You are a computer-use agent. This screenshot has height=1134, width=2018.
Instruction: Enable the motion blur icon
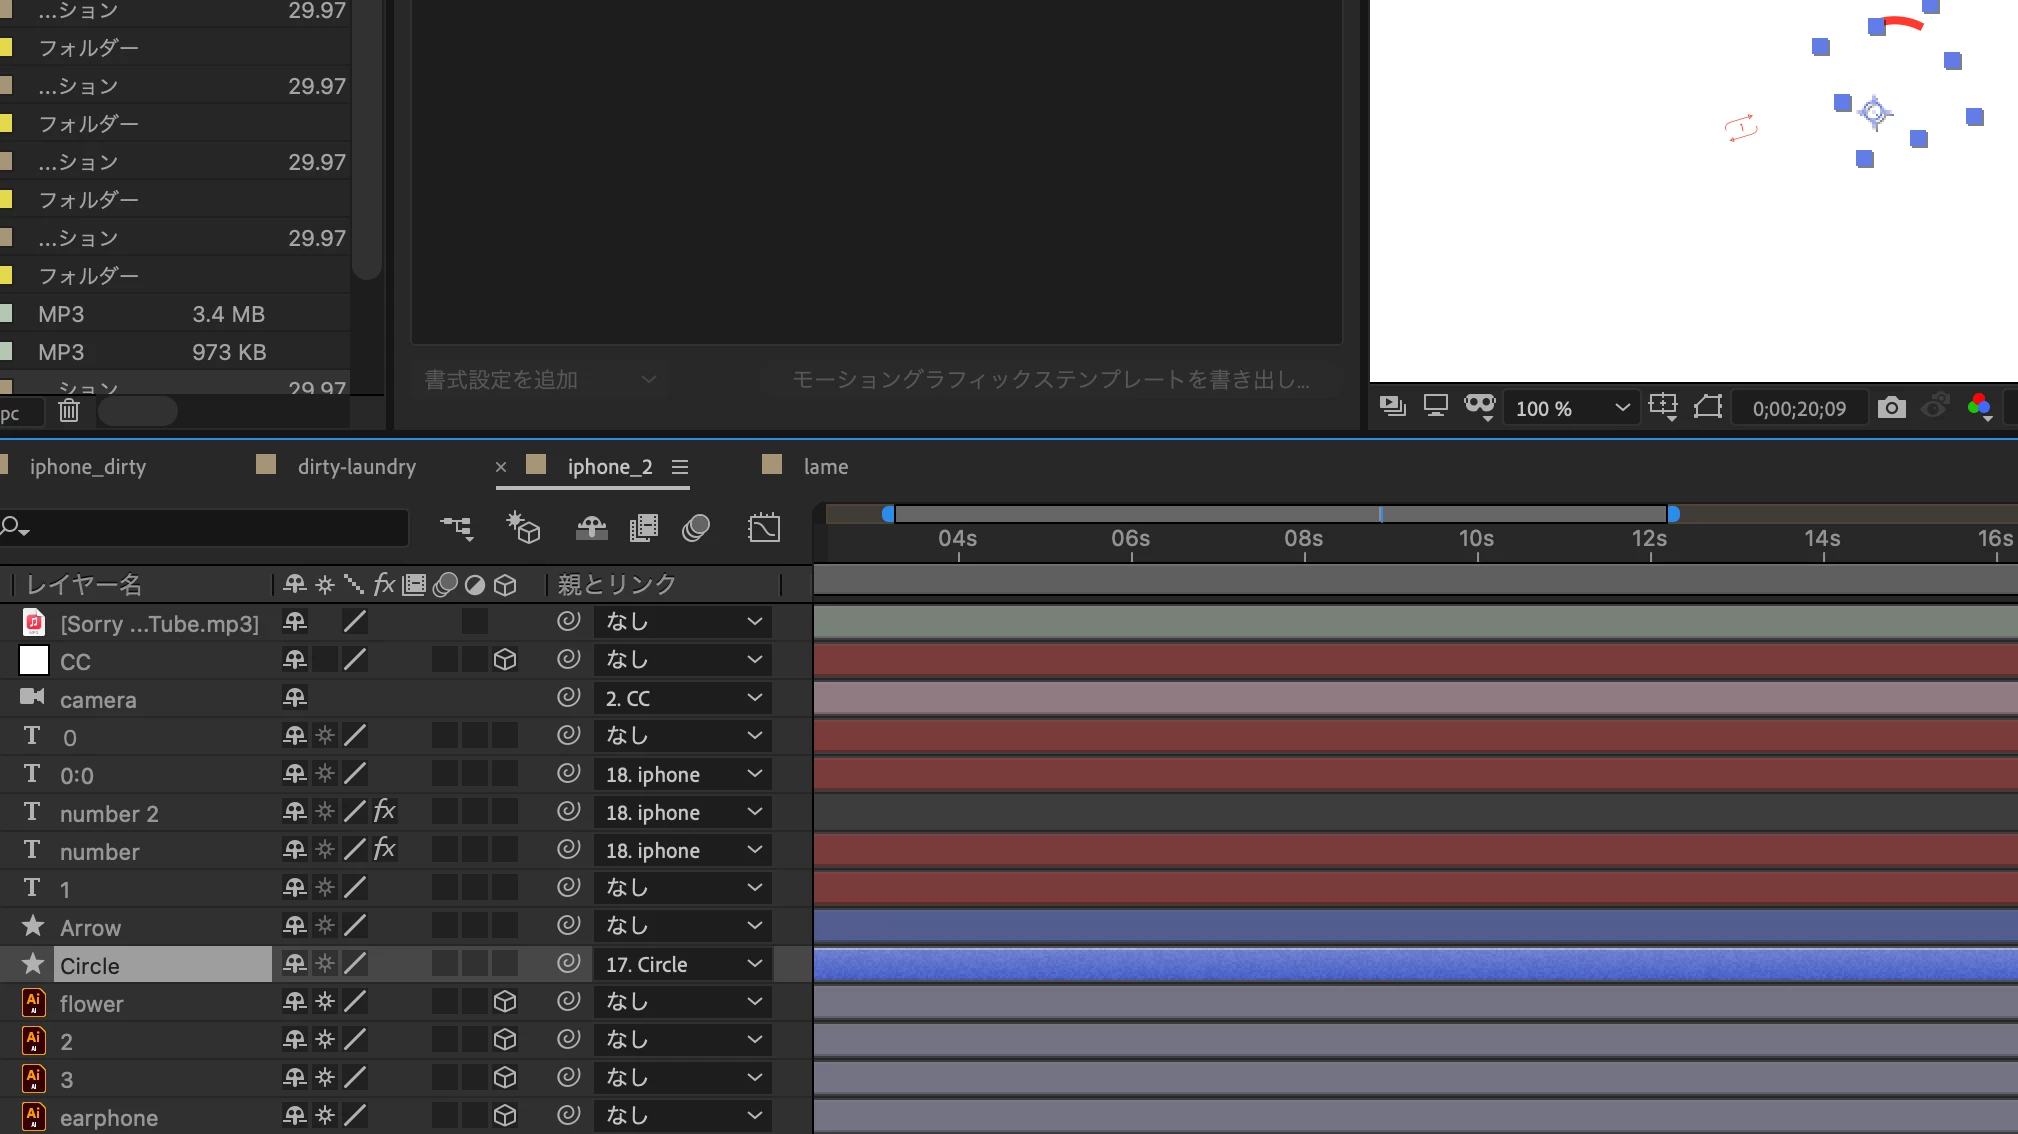coord(696,527)
